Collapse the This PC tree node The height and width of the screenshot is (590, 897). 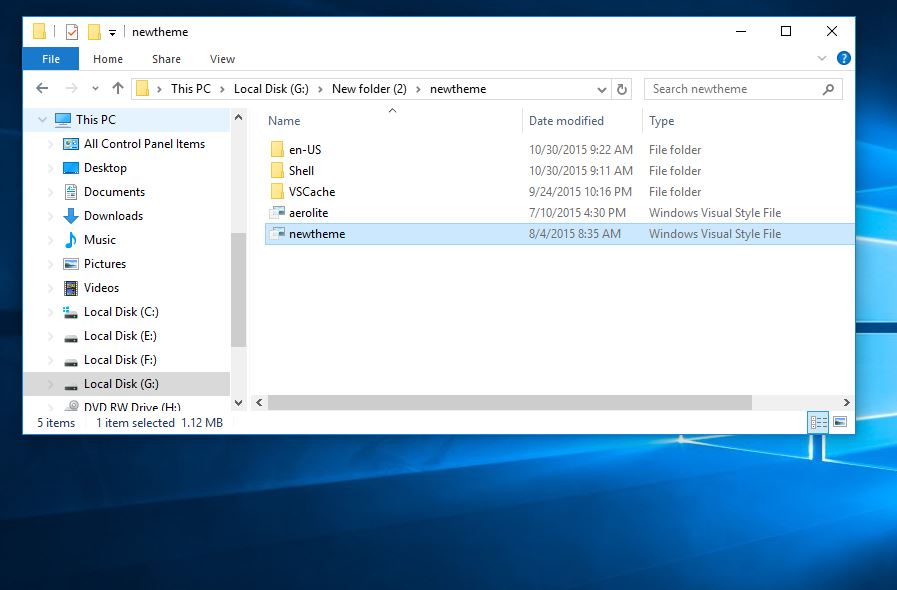click(42, 120)
